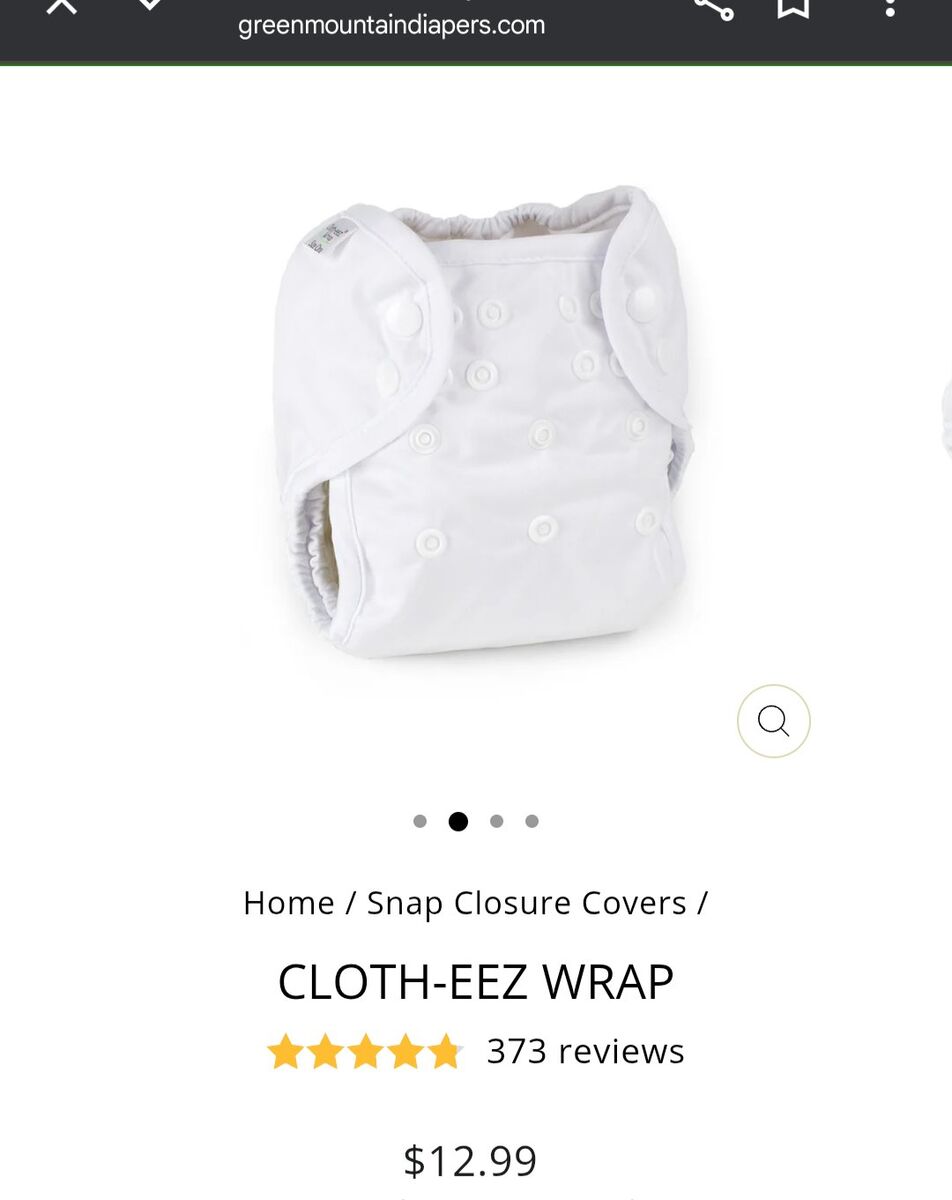
Task: Jump to the fourth carousel dot
Action: tap(532, 821)
